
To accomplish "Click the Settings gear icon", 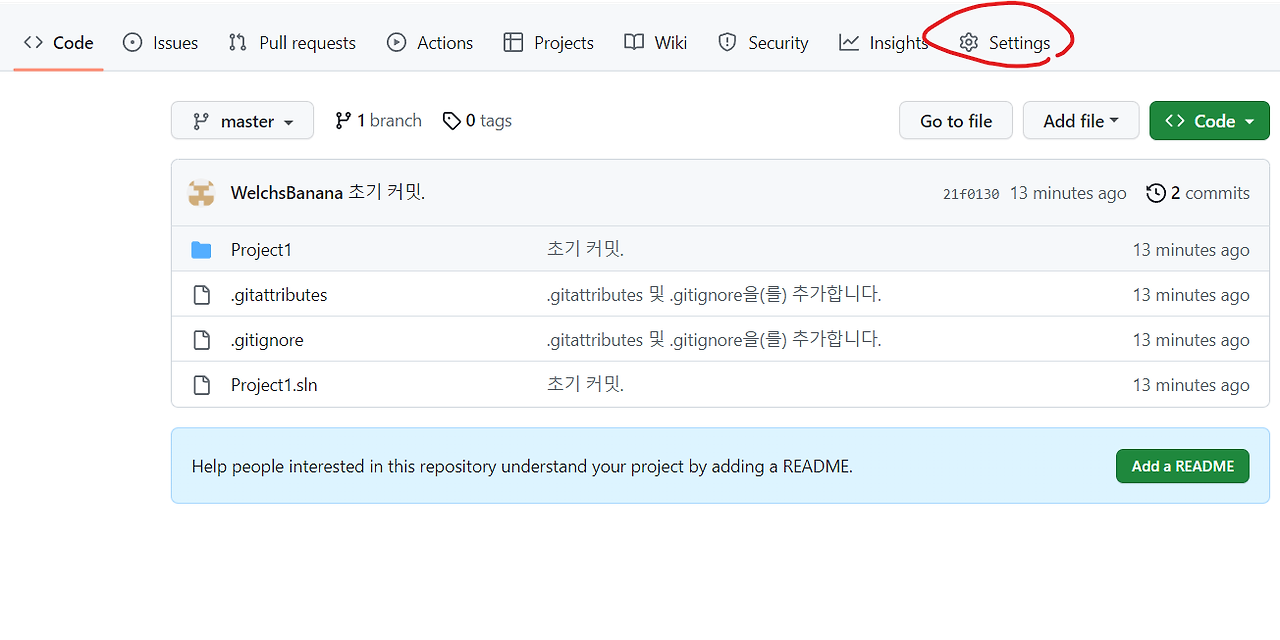I will click(968, 43).
